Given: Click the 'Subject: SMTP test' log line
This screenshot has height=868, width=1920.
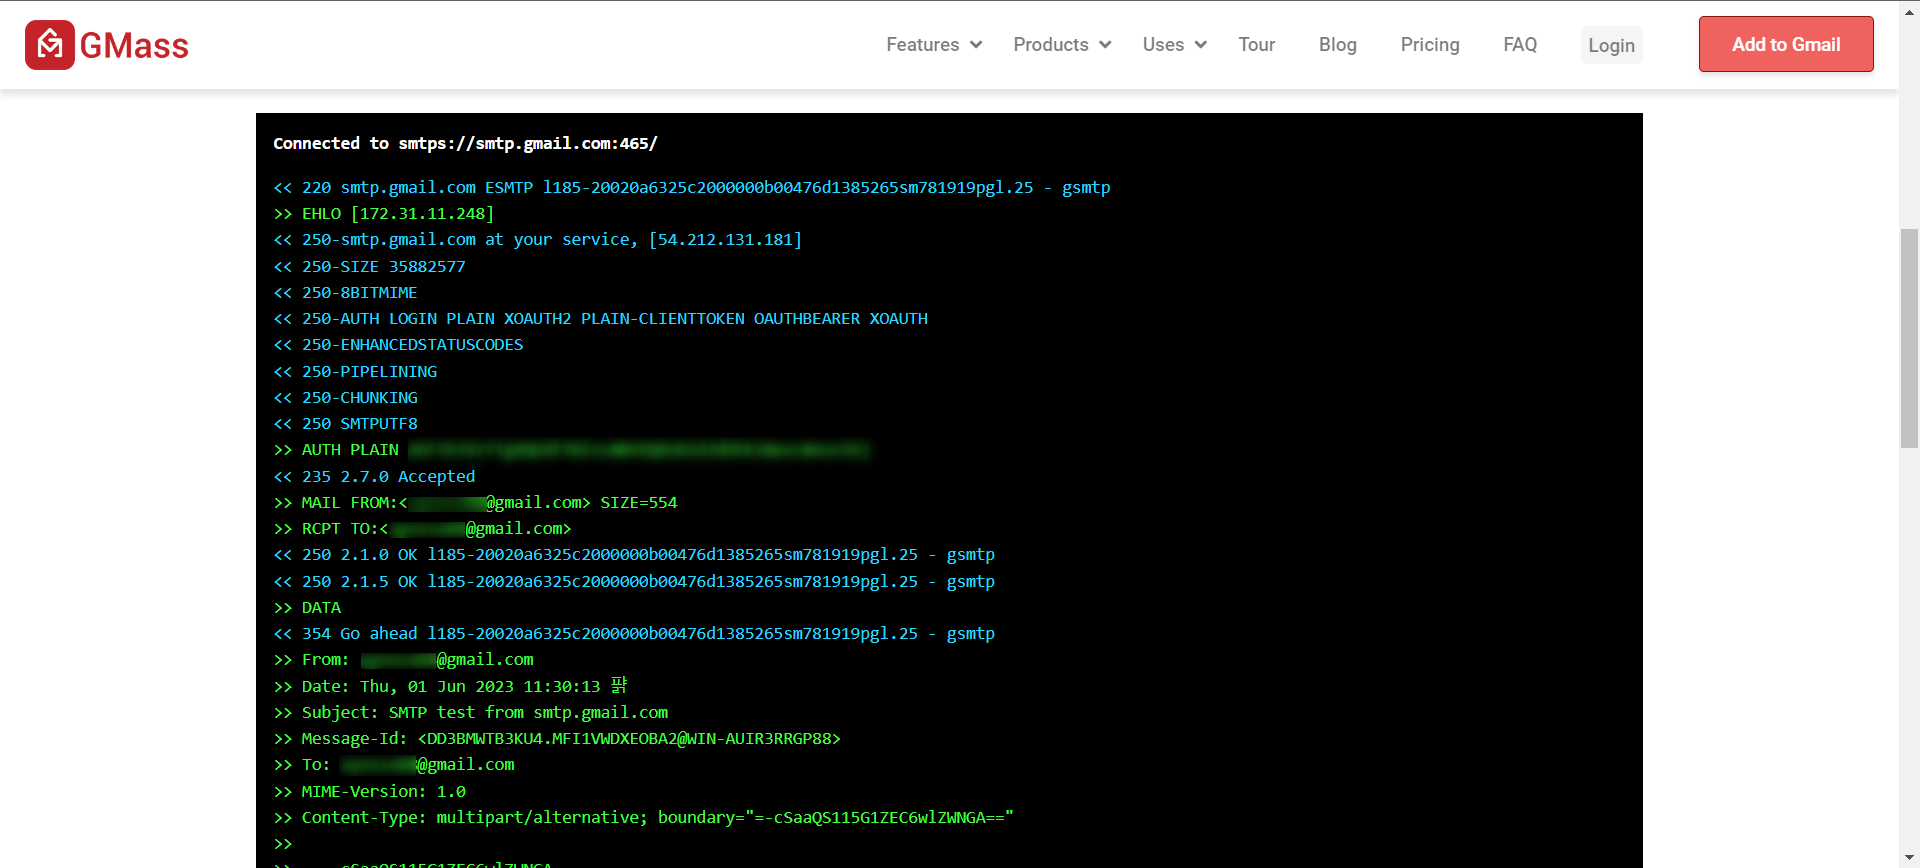Looking at the screenshot, I should point(484,713).
